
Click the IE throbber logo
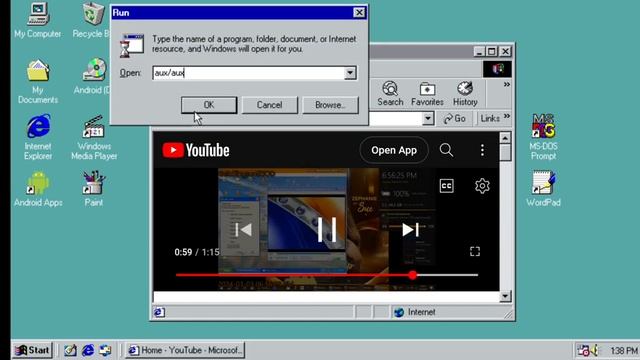coord(497,69)
